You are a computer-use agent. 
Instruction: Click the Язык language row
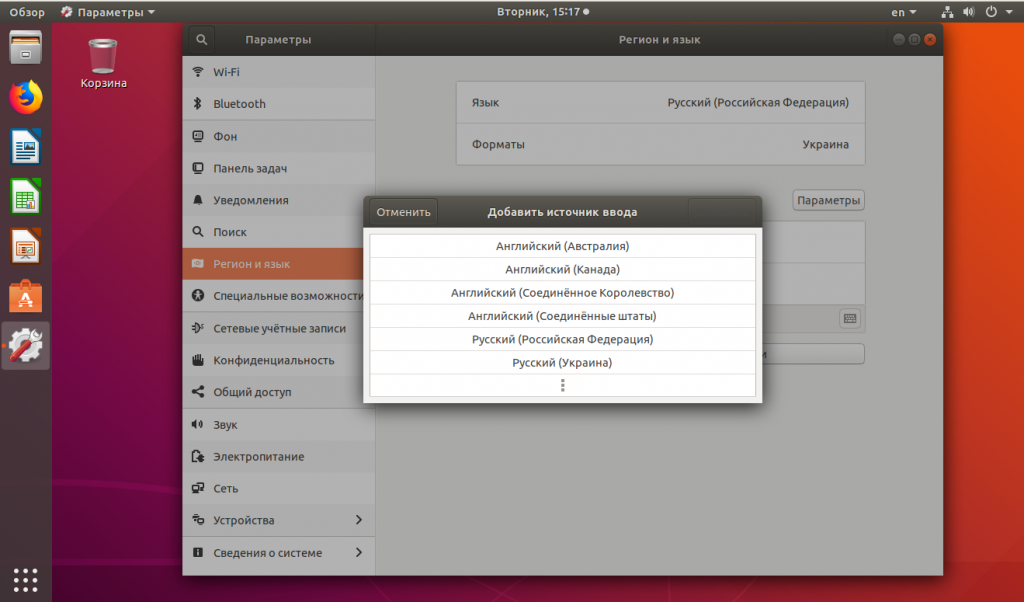point(660,103)
